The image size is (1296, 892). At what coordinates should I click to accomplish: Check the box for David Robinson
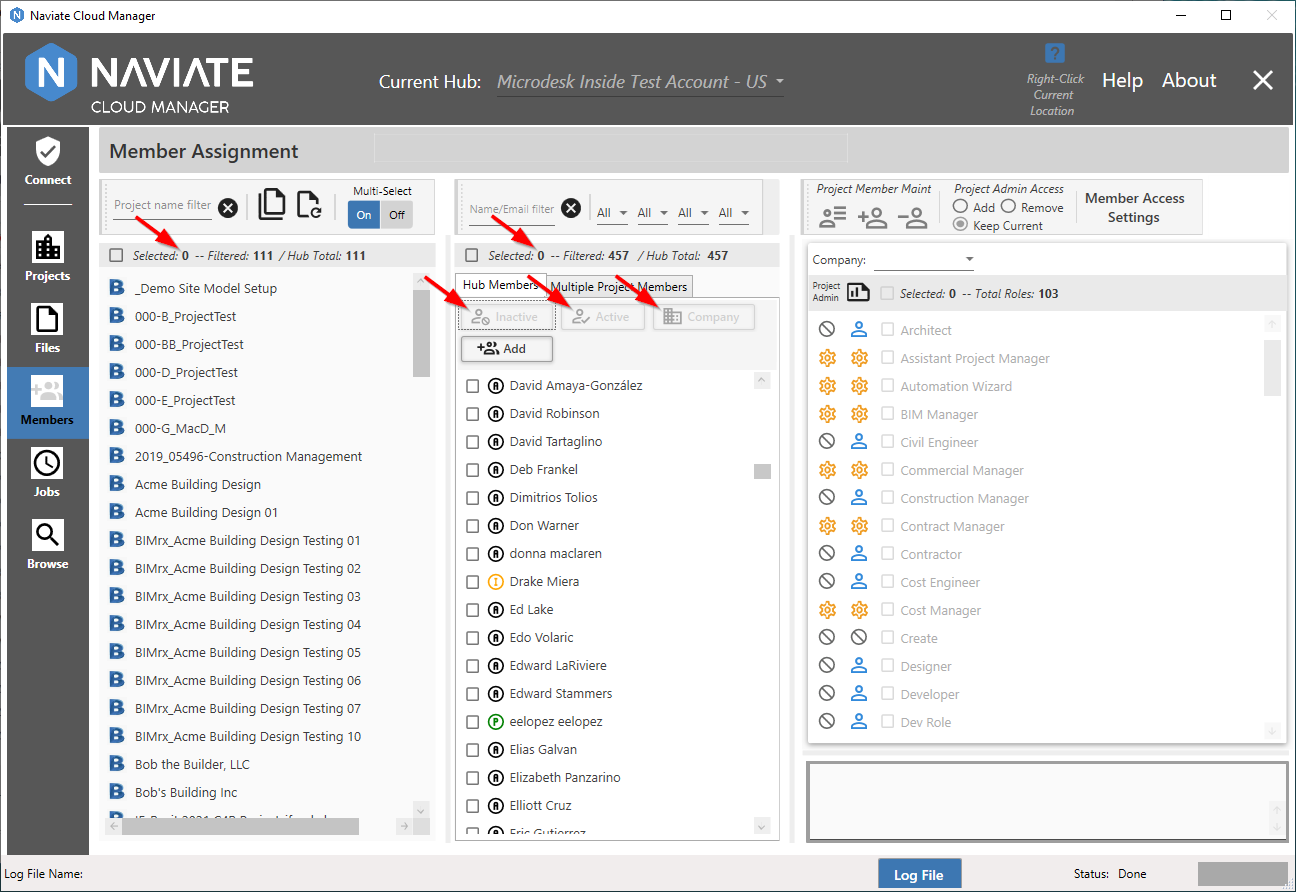click(473, 413)
